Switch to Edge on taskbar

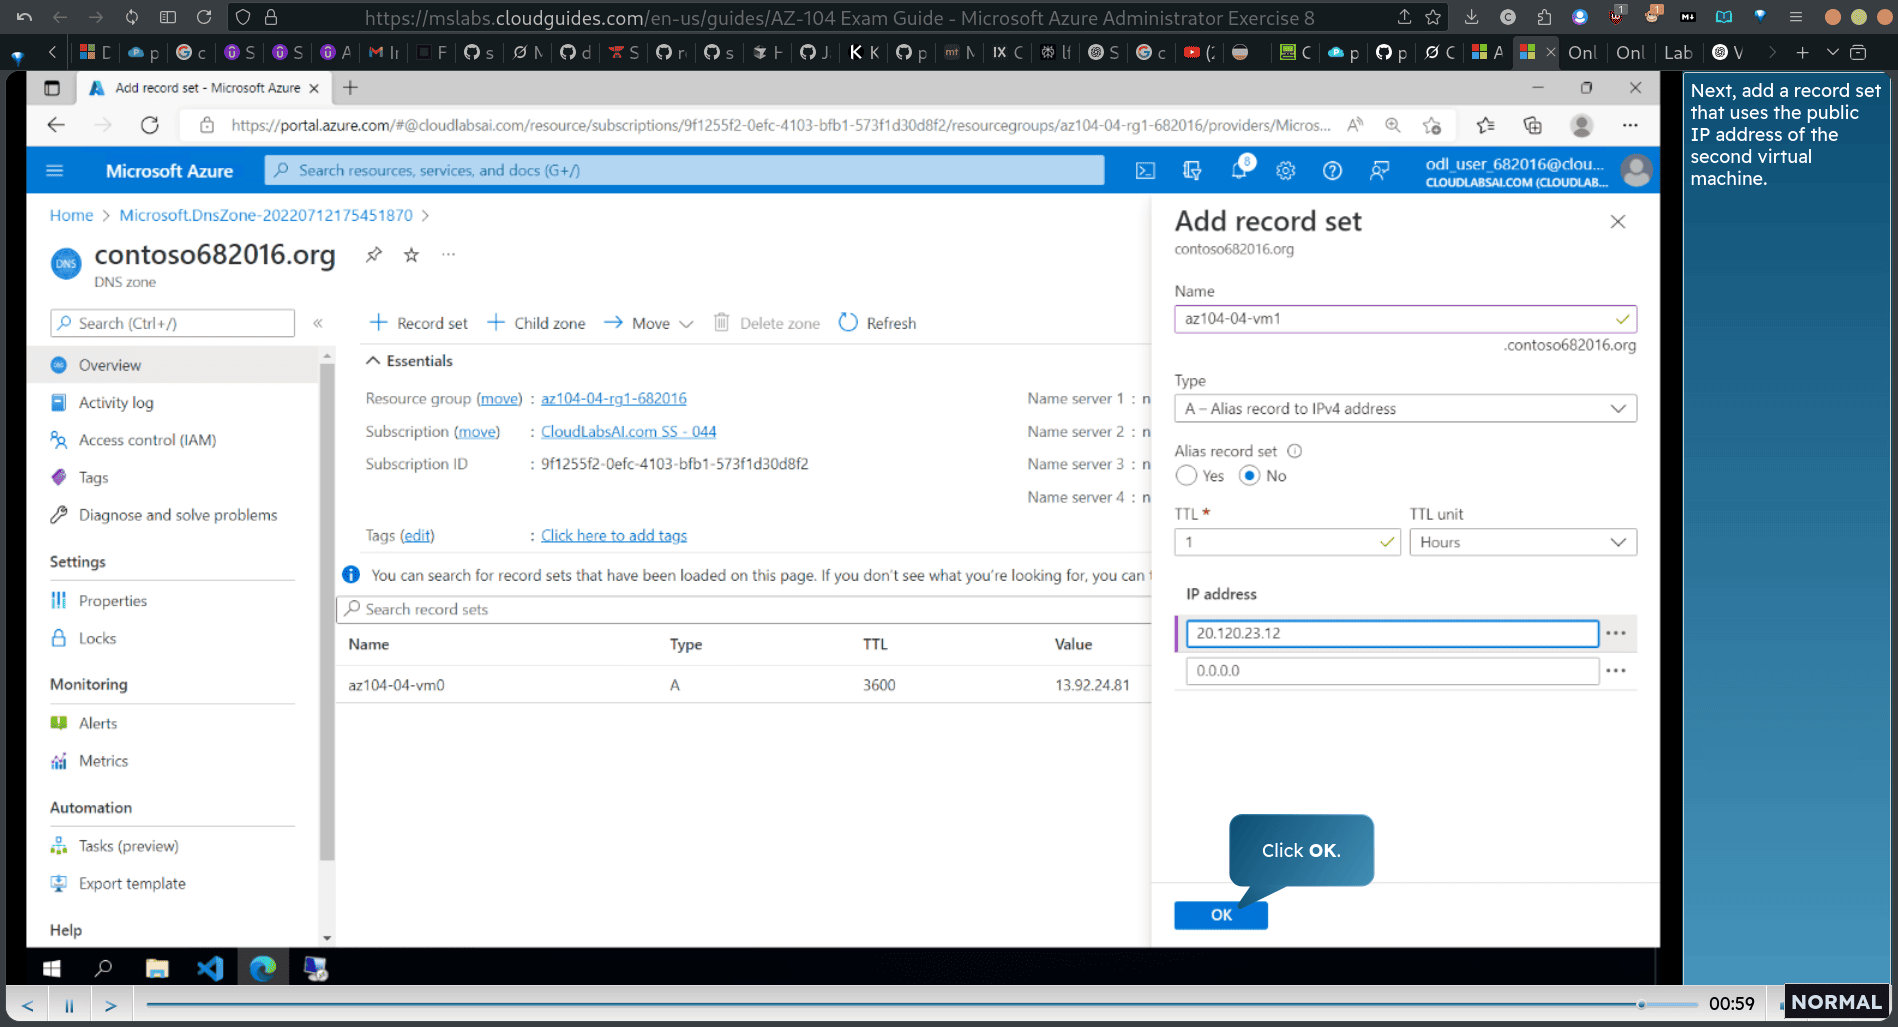pyautogui.click(x=263, y=968)
